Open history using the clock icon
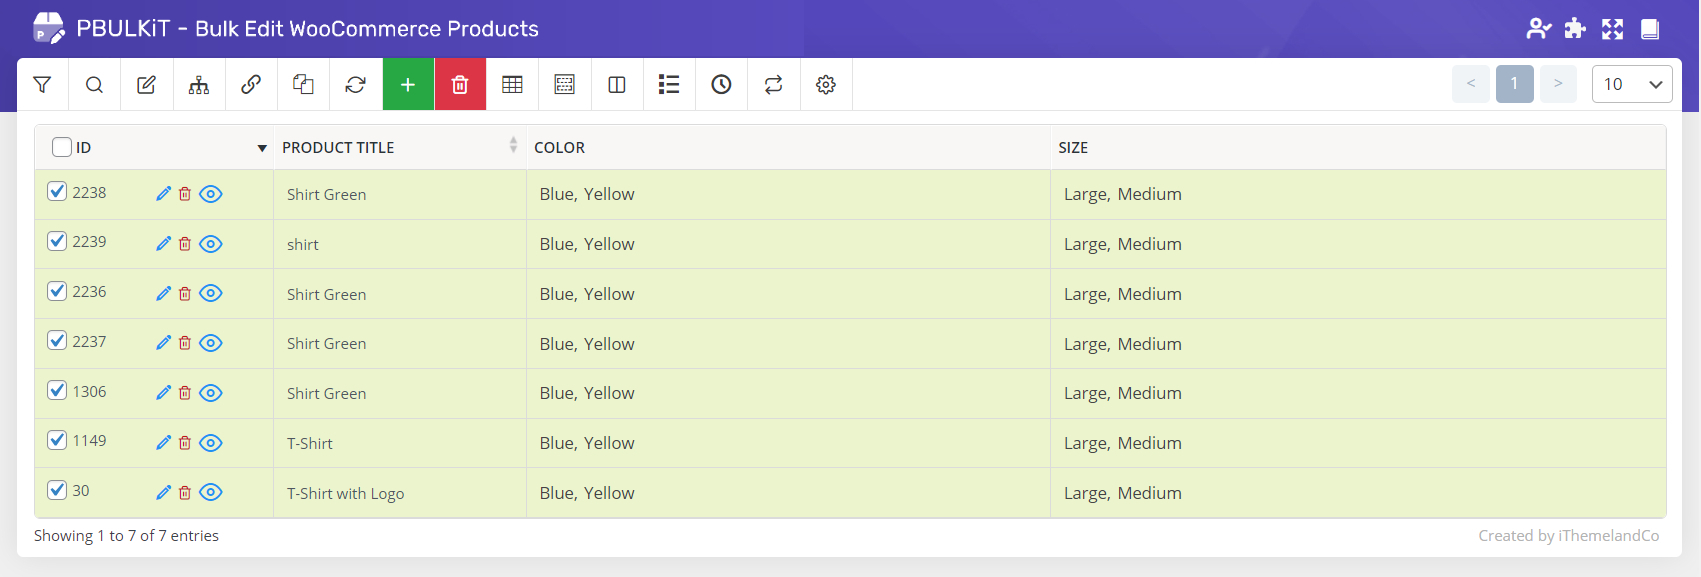 coord(721,85)
